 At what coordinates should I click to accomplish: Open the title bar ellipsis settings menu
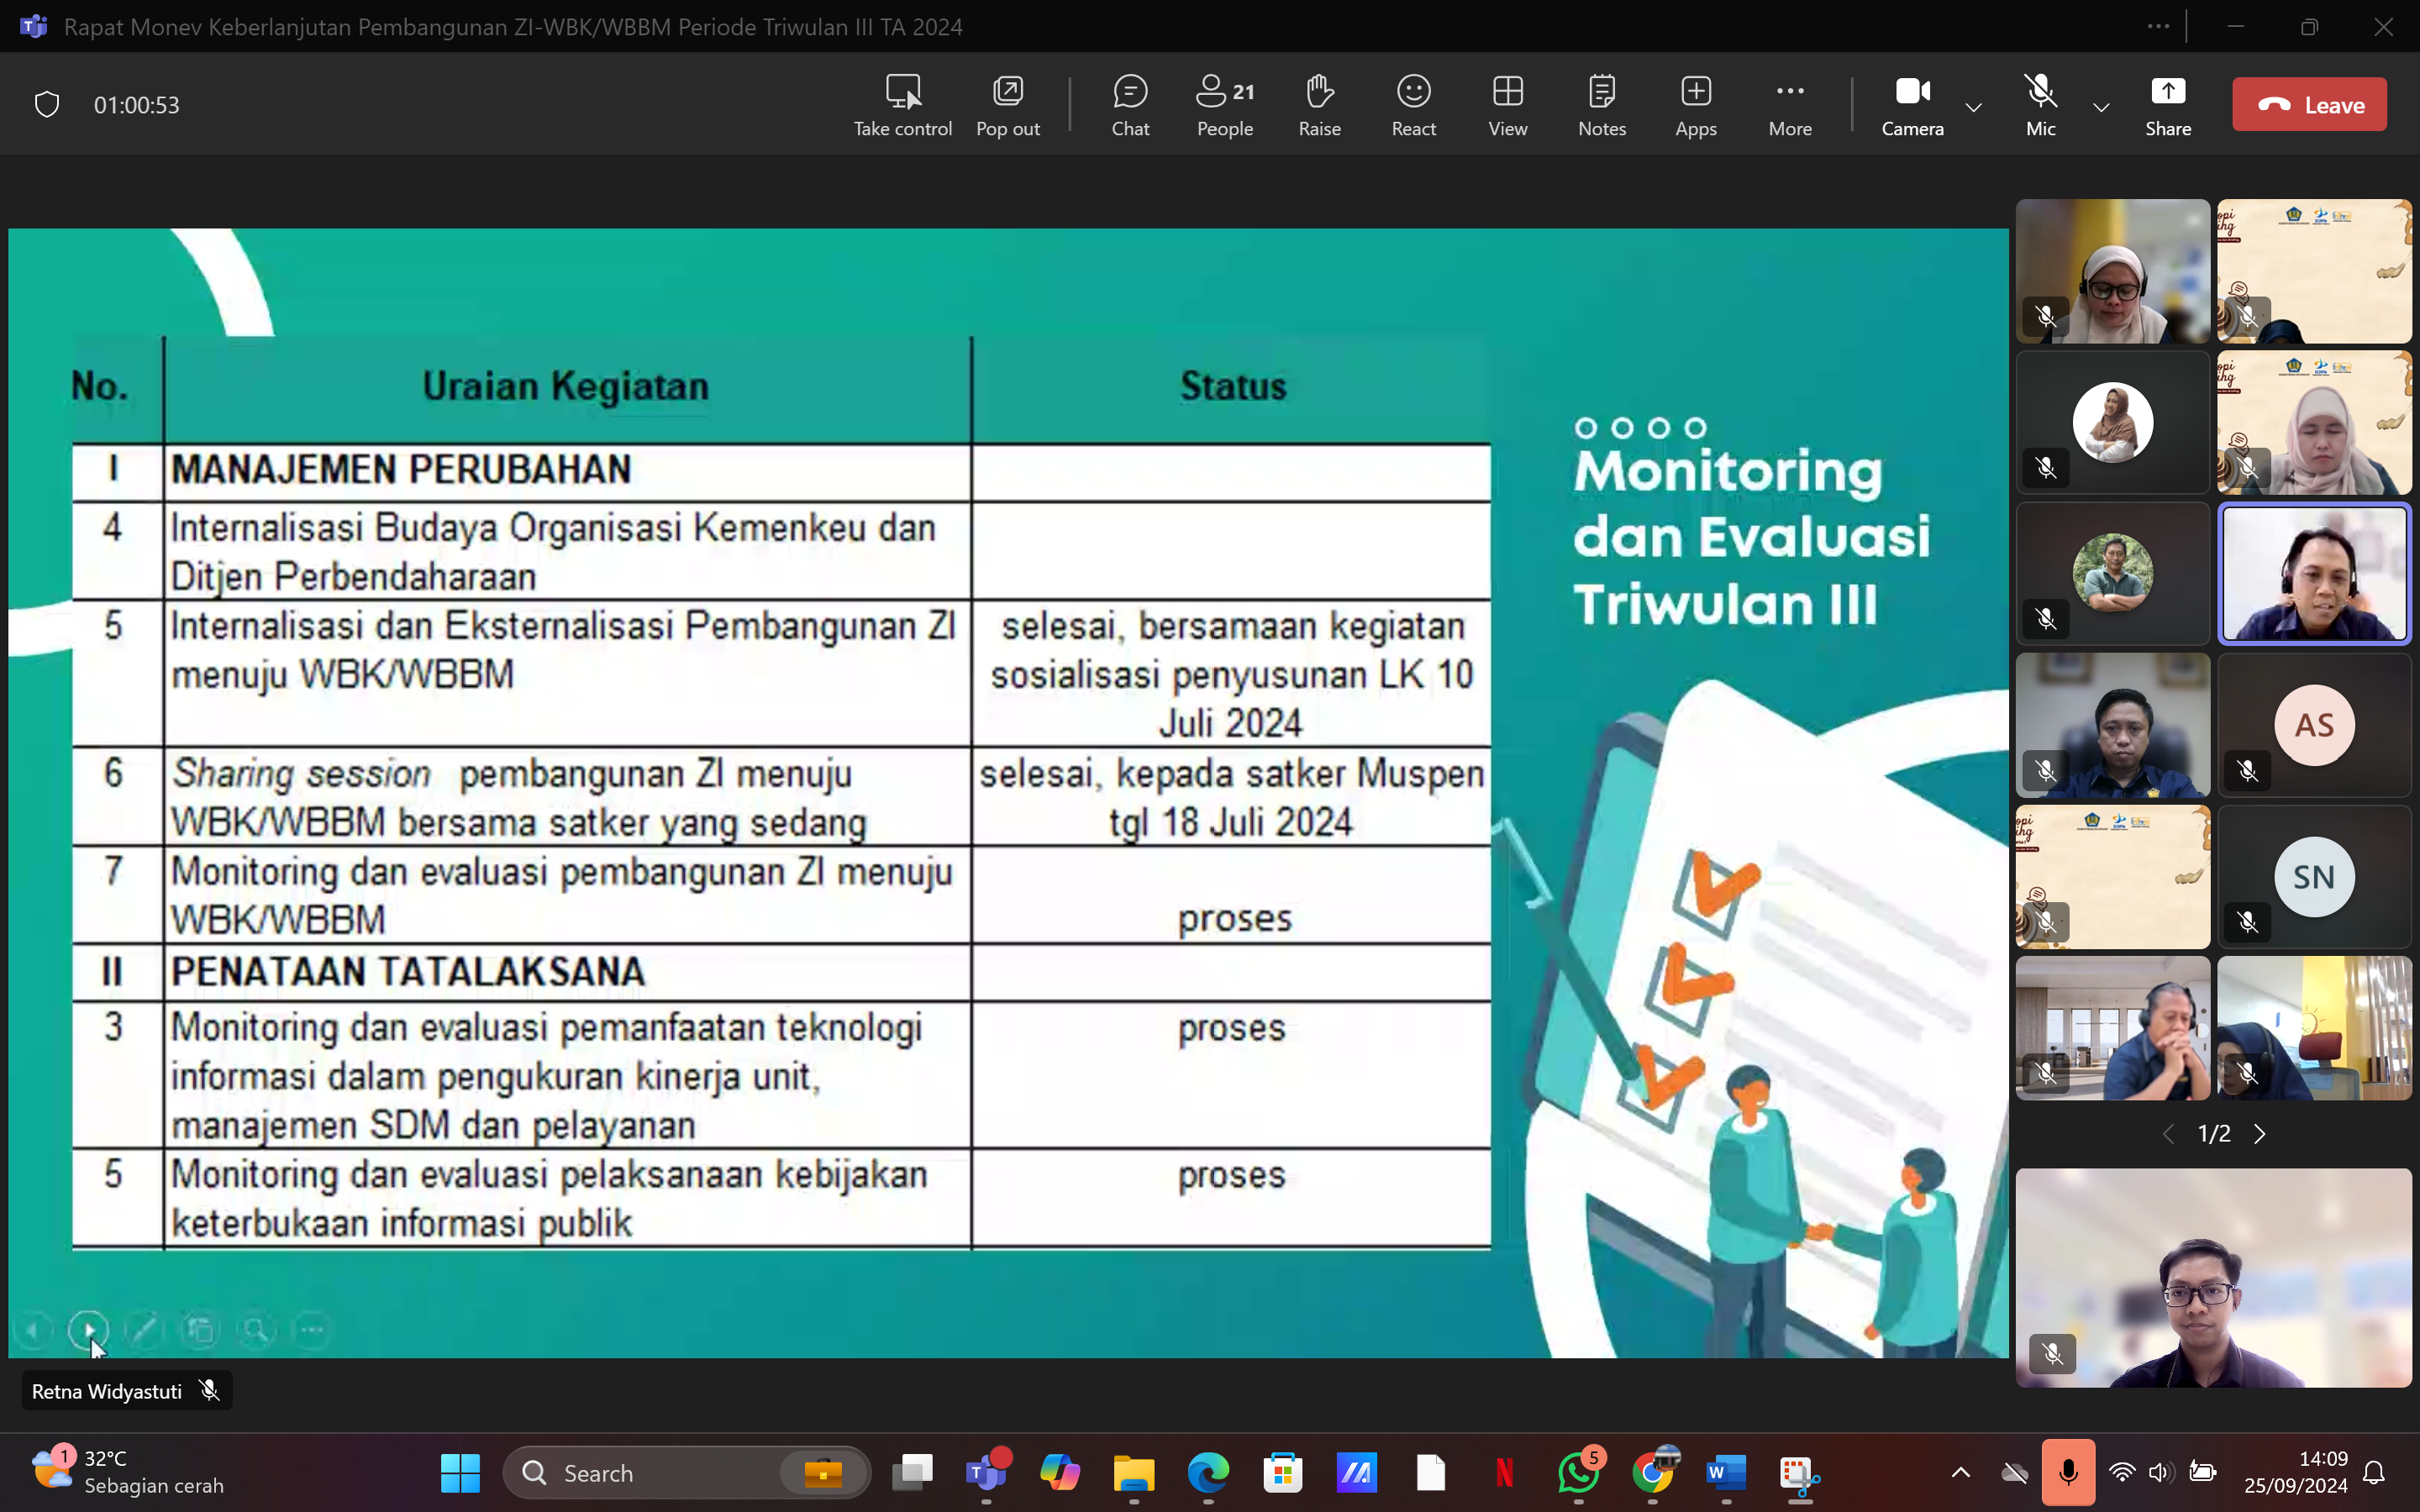pyautogui.click(x=2158, y=26)
